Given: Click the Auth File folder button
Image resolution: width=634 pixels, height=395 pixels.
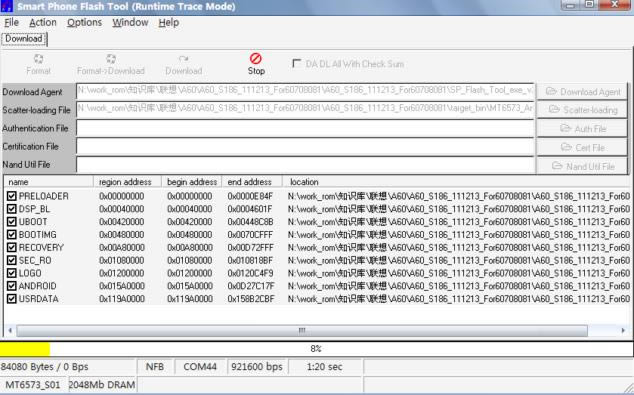Looking at the screenshot, I should pos(582,129).
